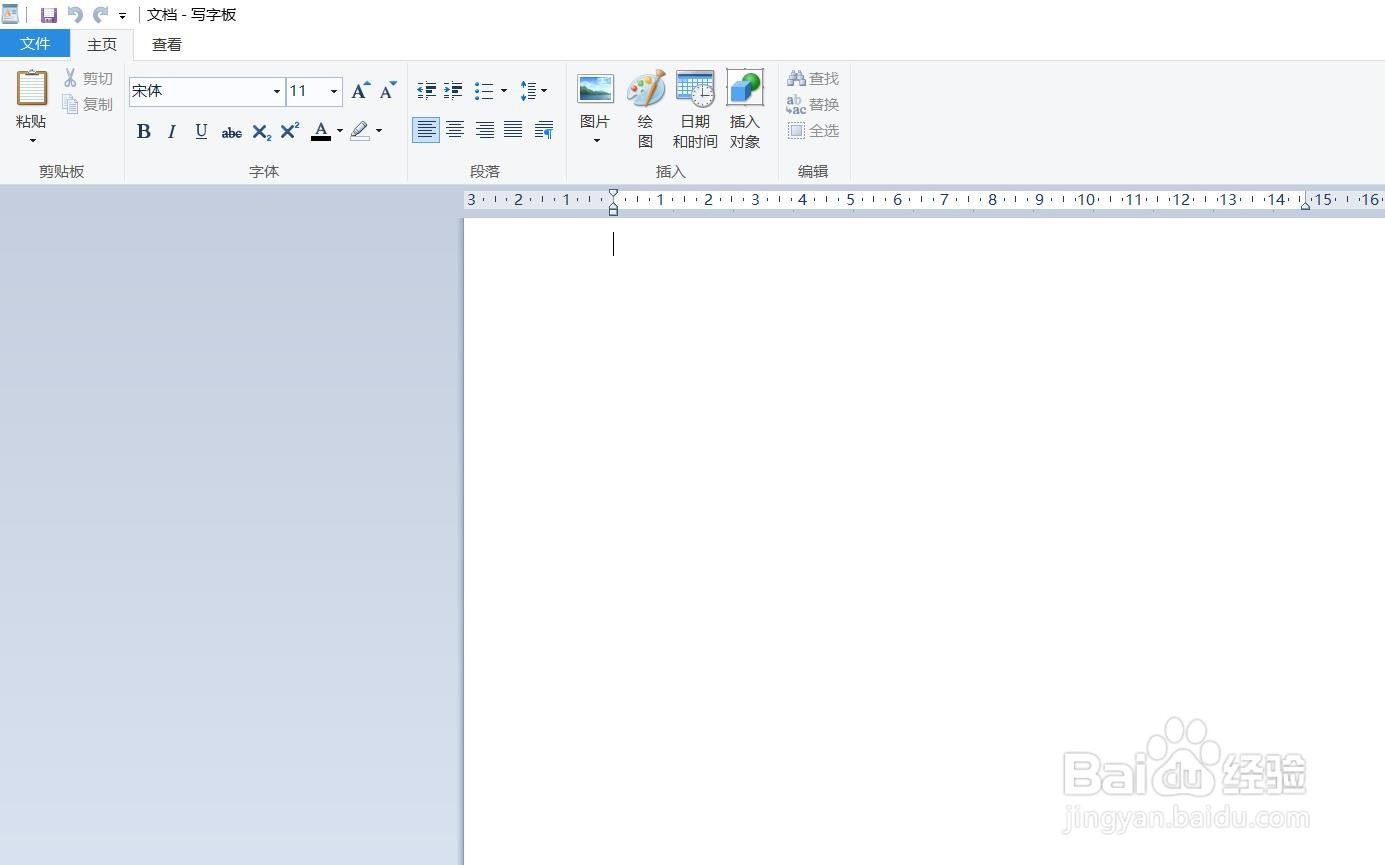Open the highlight color dropdown arrow
This screenshot has height=865, width=1385.
pos(379,131)
